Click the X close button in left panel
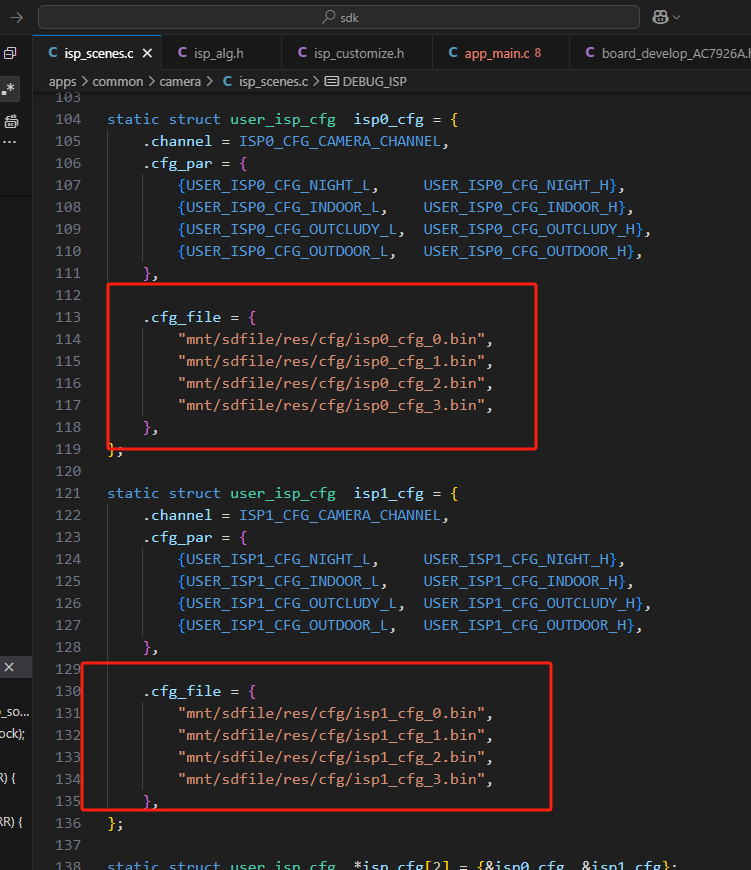The height and width of the screenshot is (870, 751). pos(9,667)
